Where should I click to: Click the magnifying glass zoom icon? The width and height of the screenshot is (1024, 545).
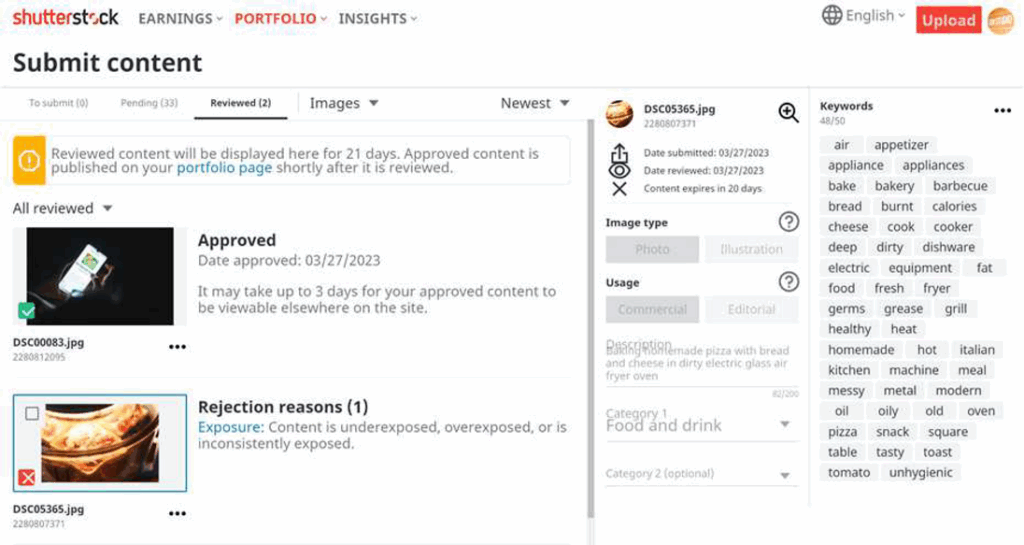click(x=788, y=113)
